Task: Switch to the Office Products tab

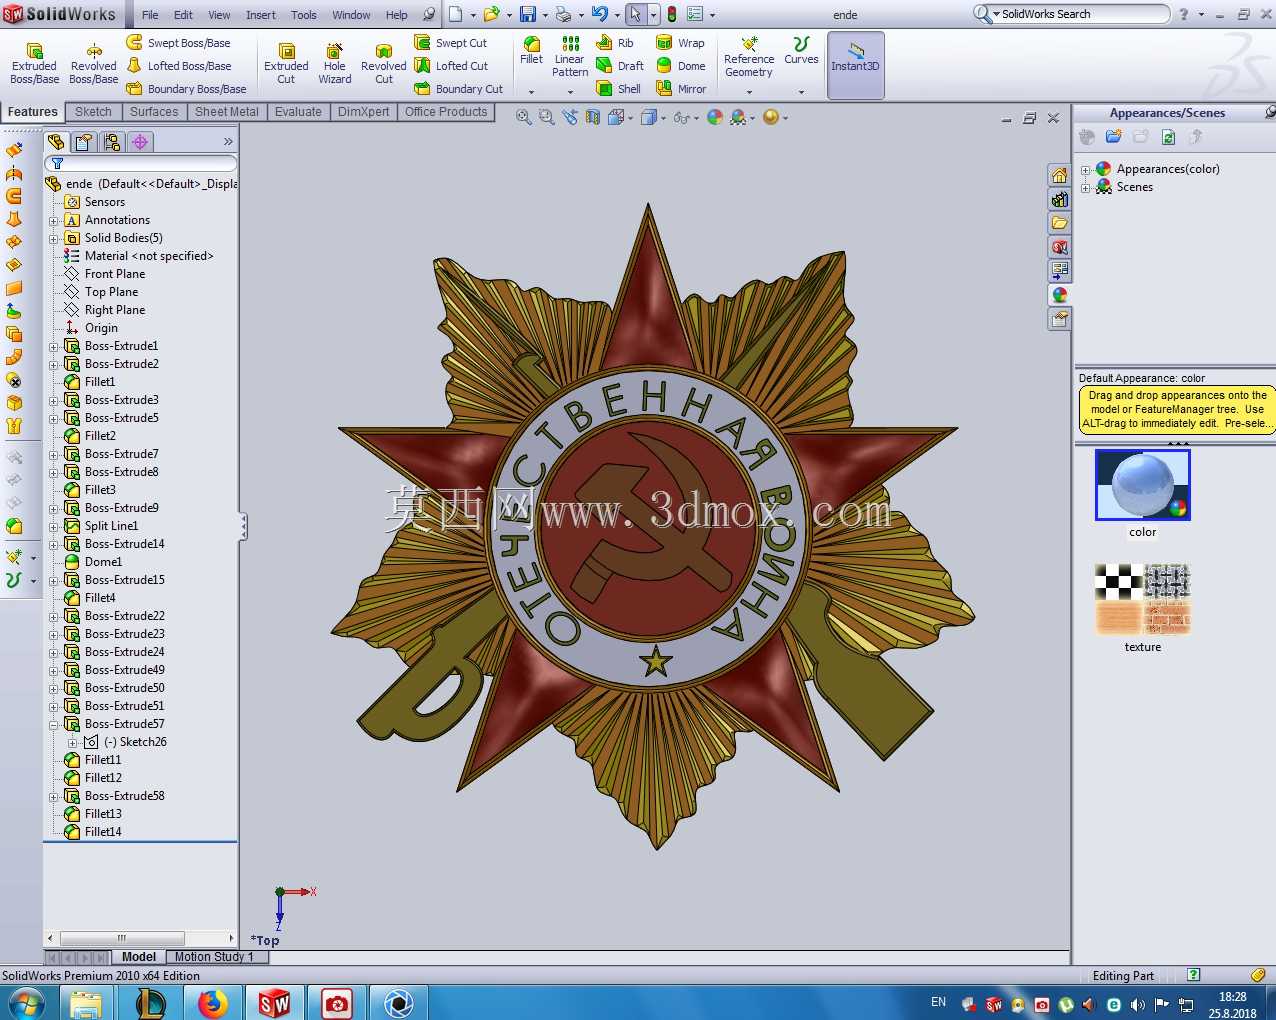Action: pyautogui.click(x=446, y=112)
